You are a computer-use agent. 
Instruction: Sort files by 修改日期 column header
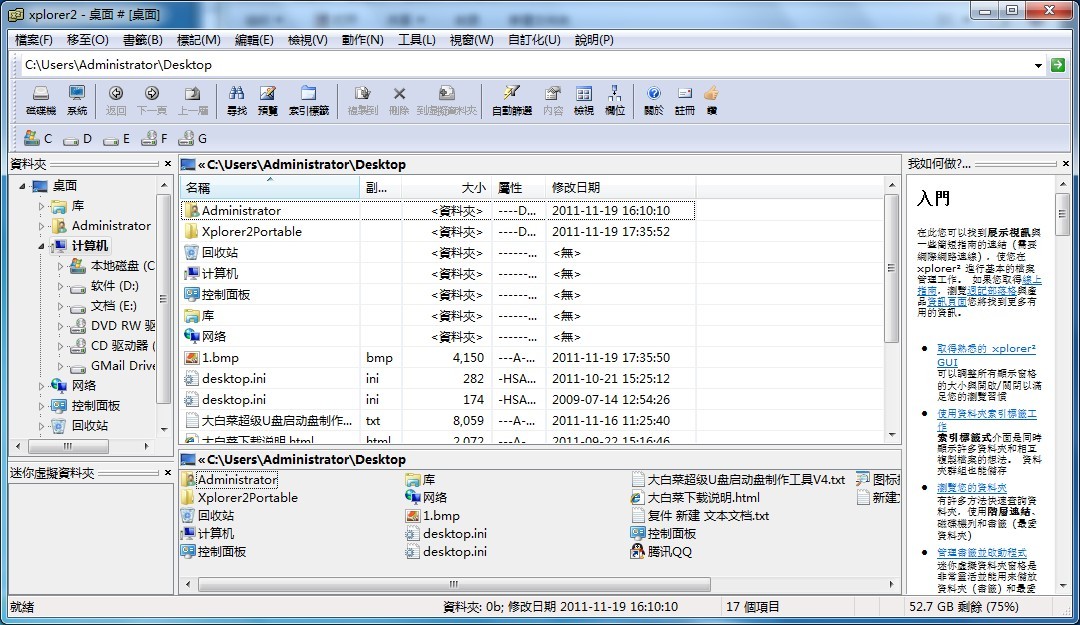(576, 187)
